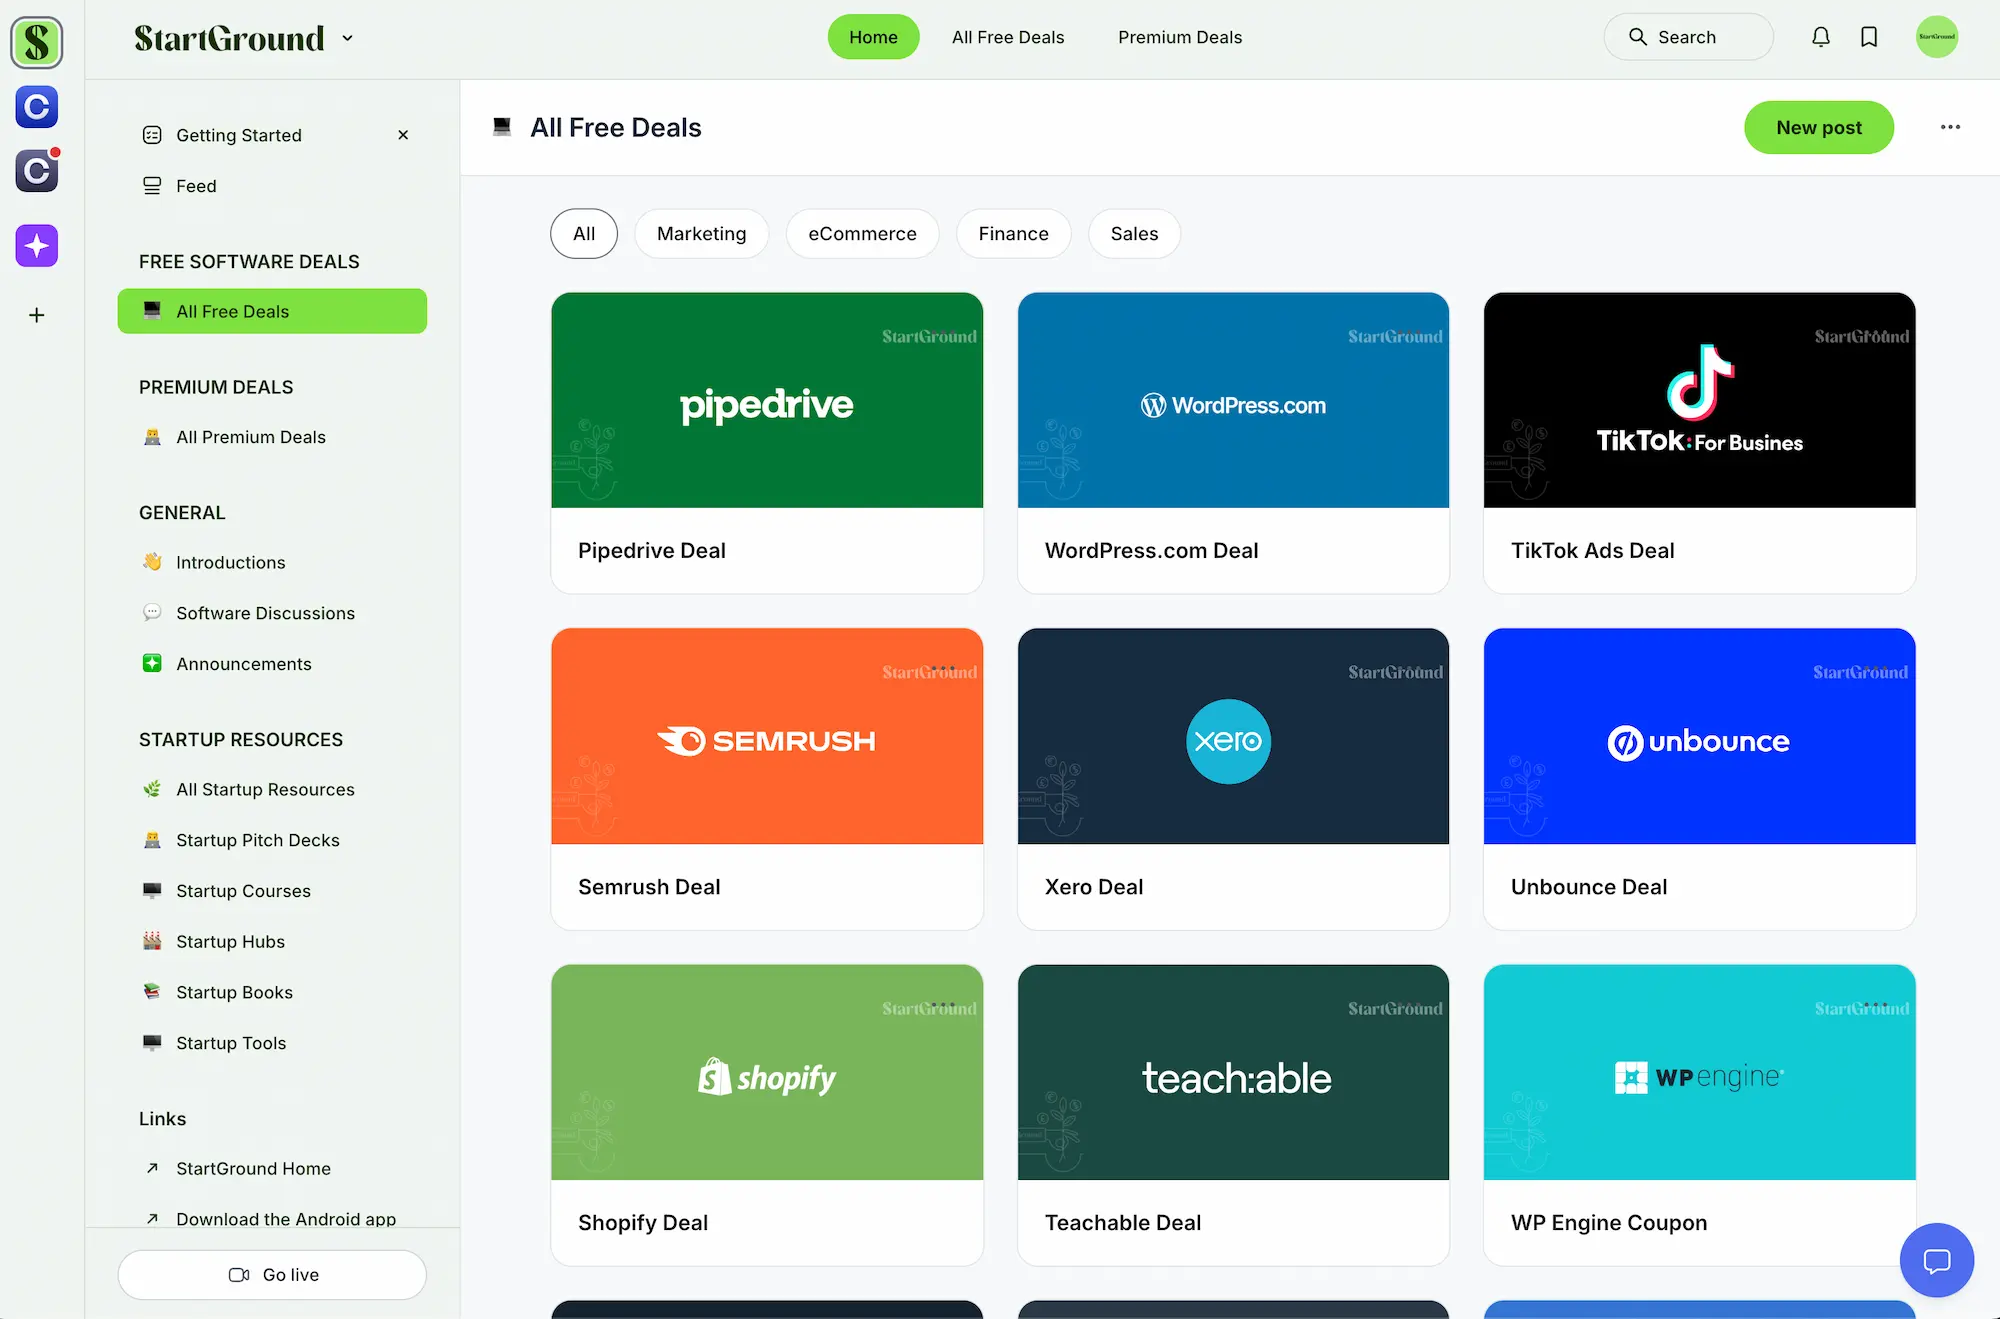The height and width of the screenshot is (1319, 2000).
Task: Follow Download the Android app link
Action: 272,1219
